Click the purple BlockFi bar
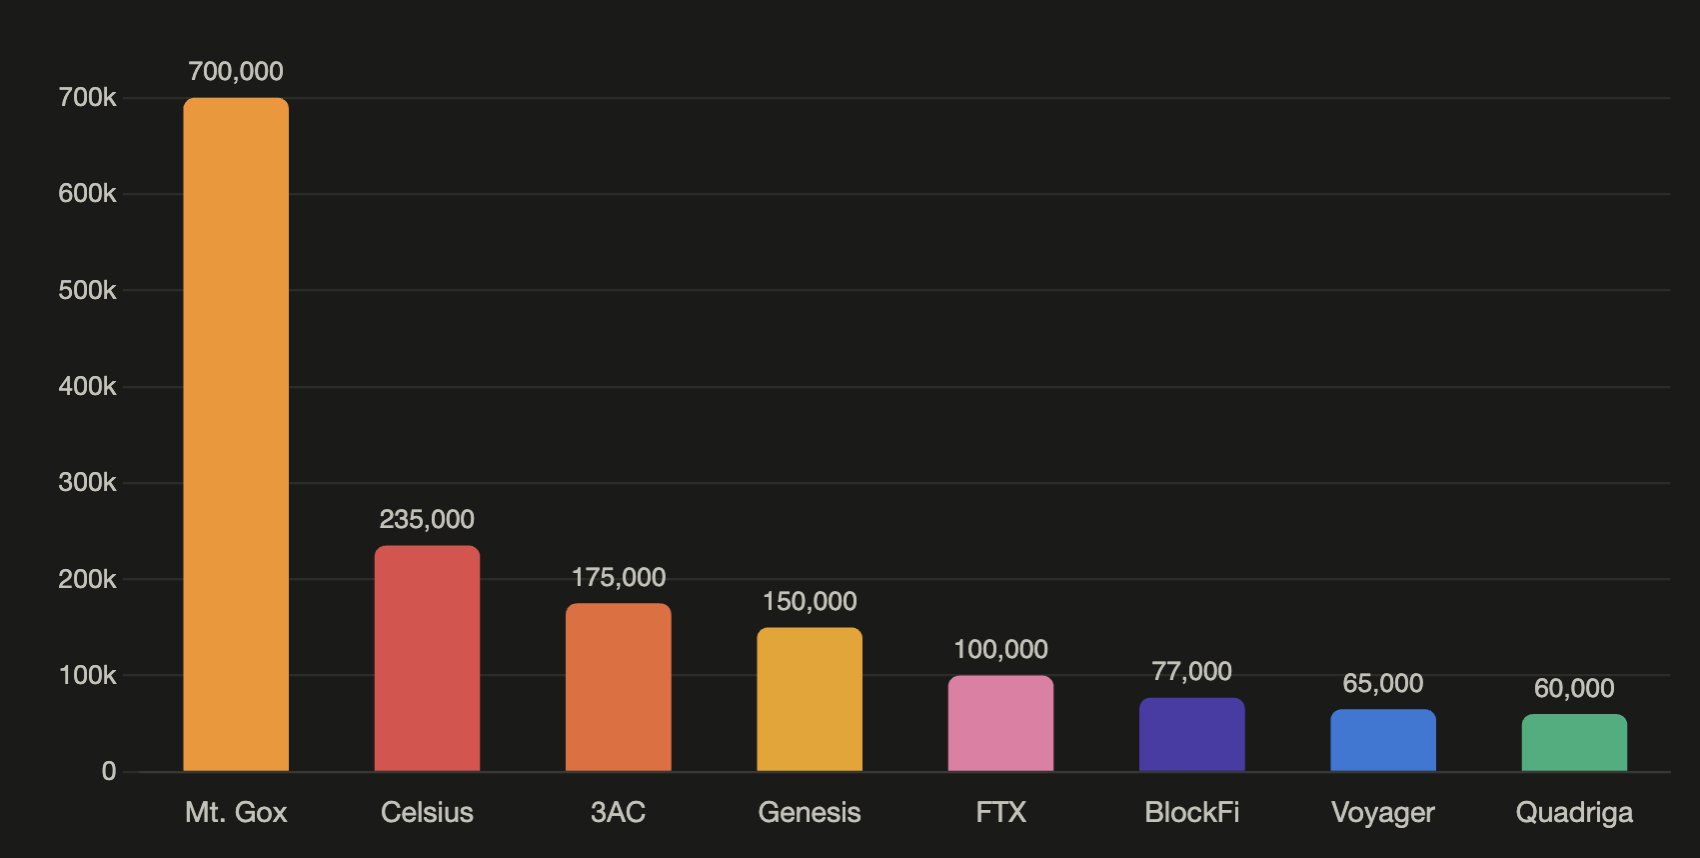Viewport: 1700px width, 858px height. click(x=1192, y=734)
